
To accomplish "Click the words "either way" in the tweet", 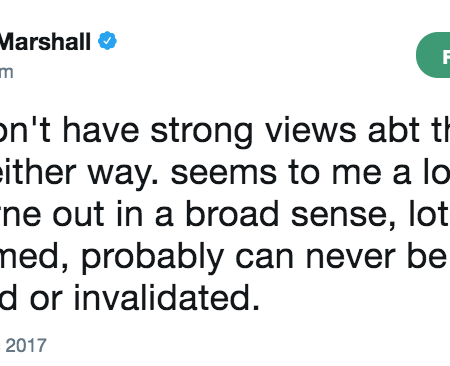I will click(76, 174).
